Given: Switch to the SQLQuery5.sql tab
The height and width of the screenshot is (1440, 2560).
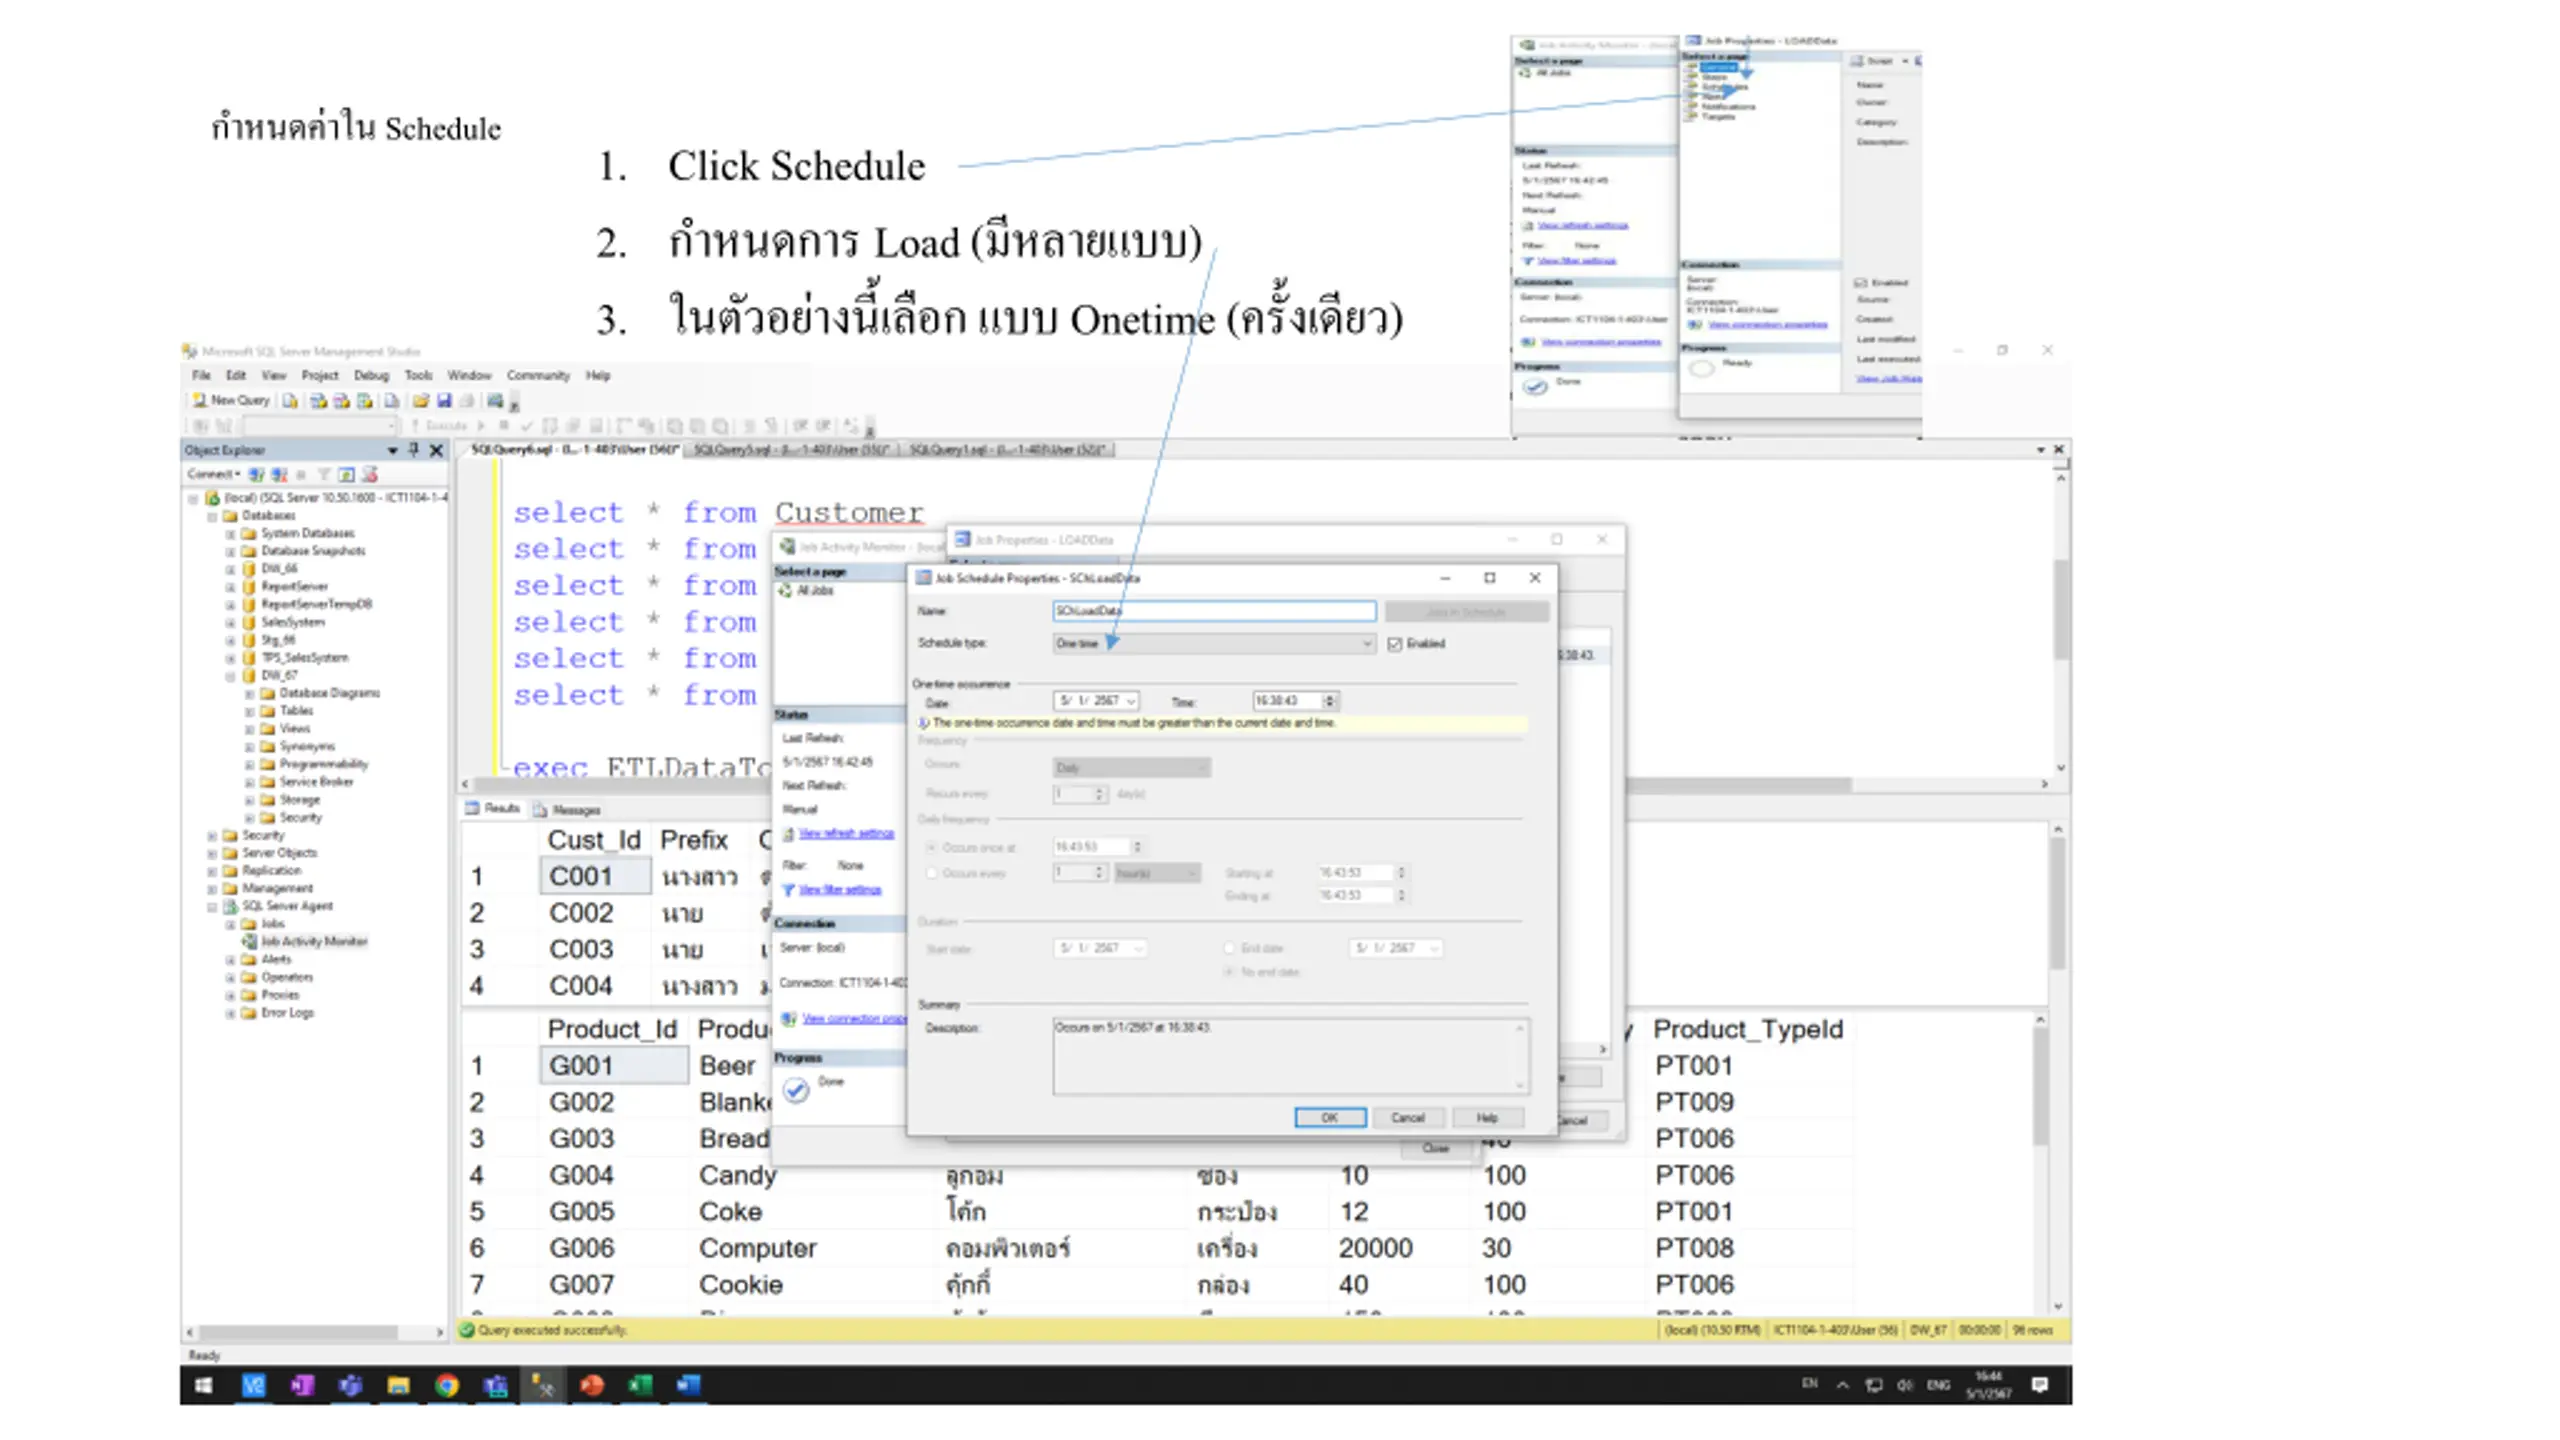Looking at the screenshot, I should 791,450.
